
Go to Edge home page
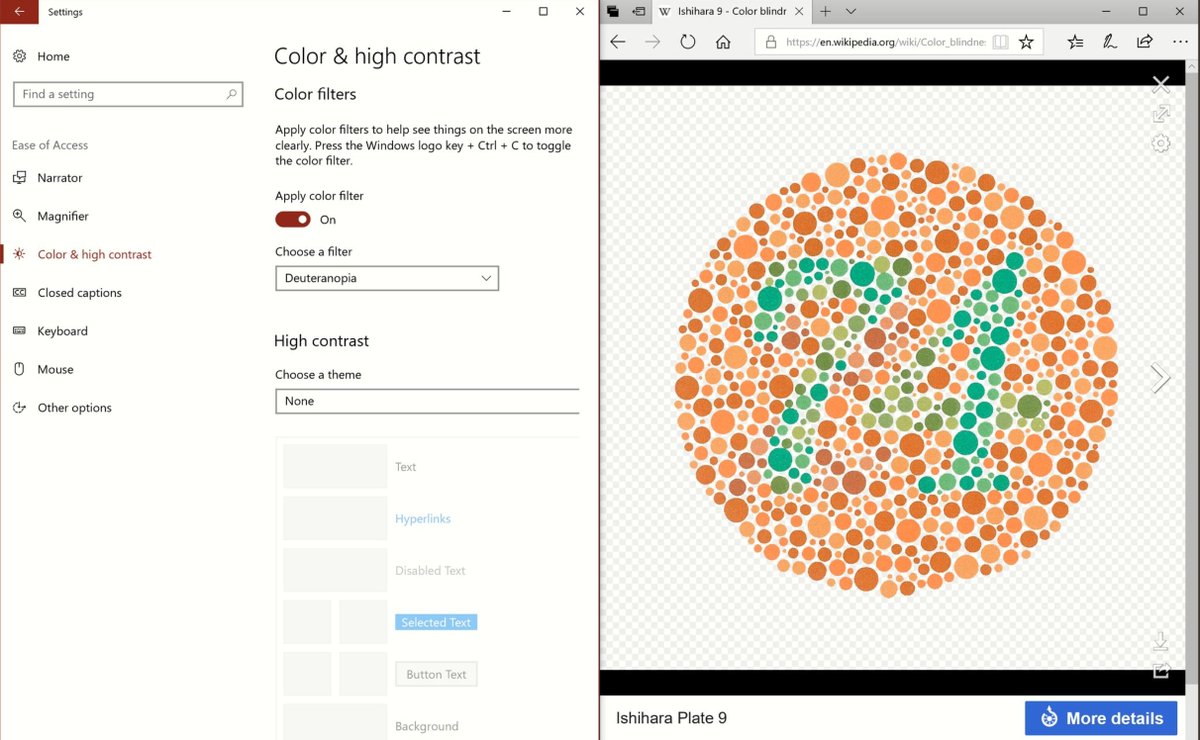coord(723,42)
